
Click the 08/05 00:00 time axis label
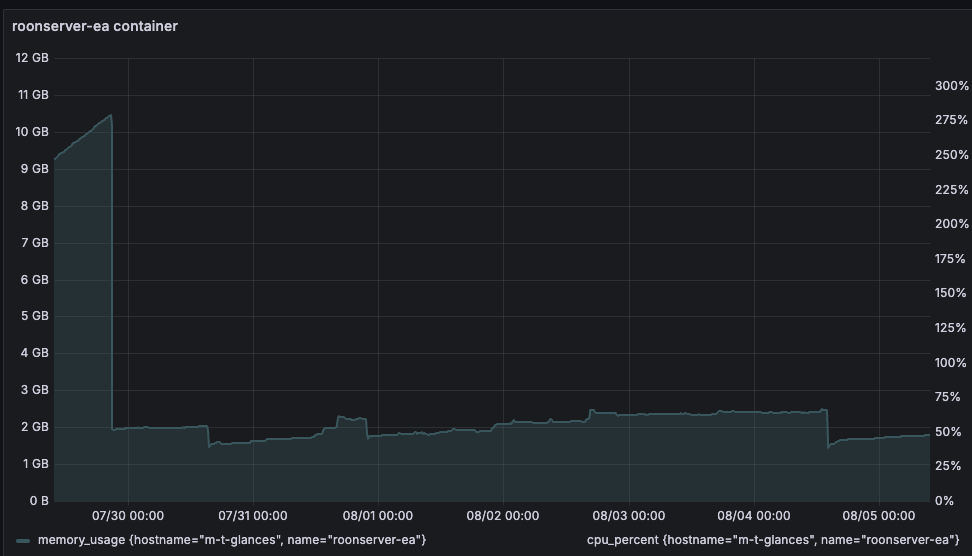click(878, 516)
